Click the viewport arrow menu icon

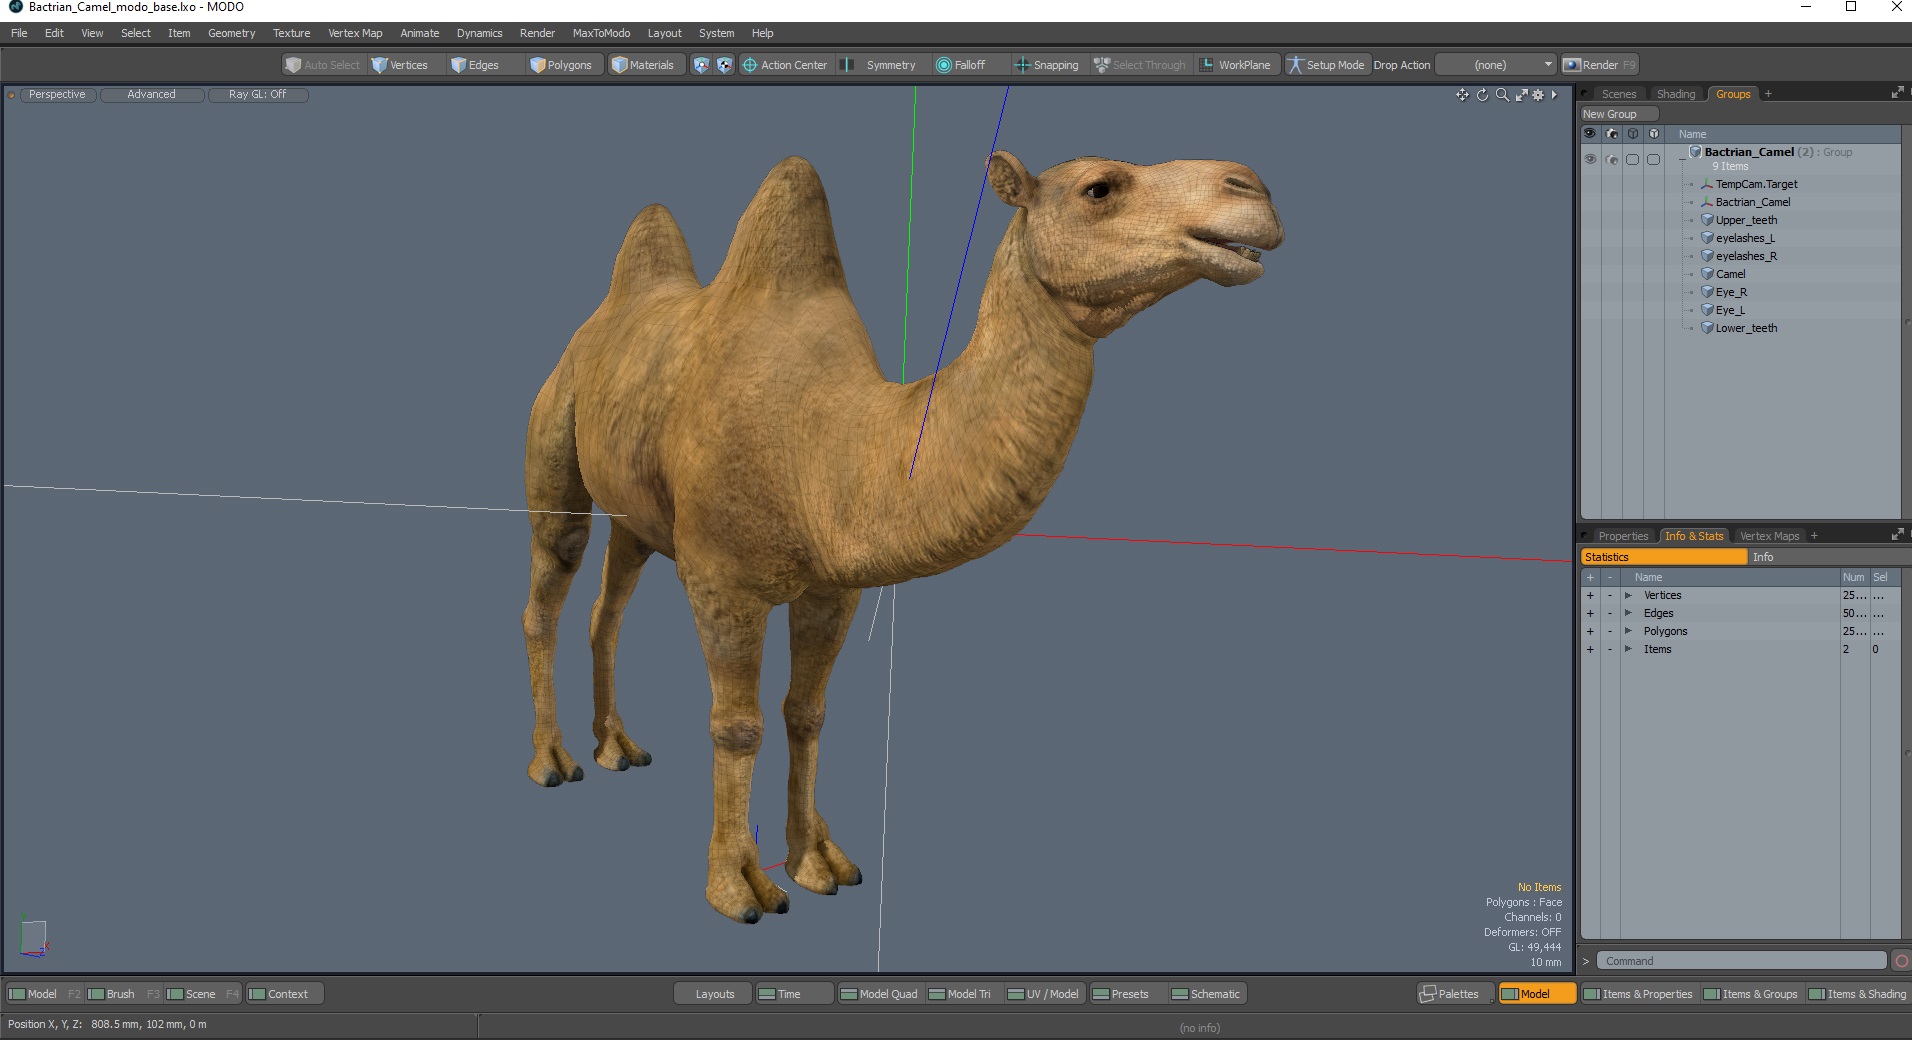[x=1554, y=95]
